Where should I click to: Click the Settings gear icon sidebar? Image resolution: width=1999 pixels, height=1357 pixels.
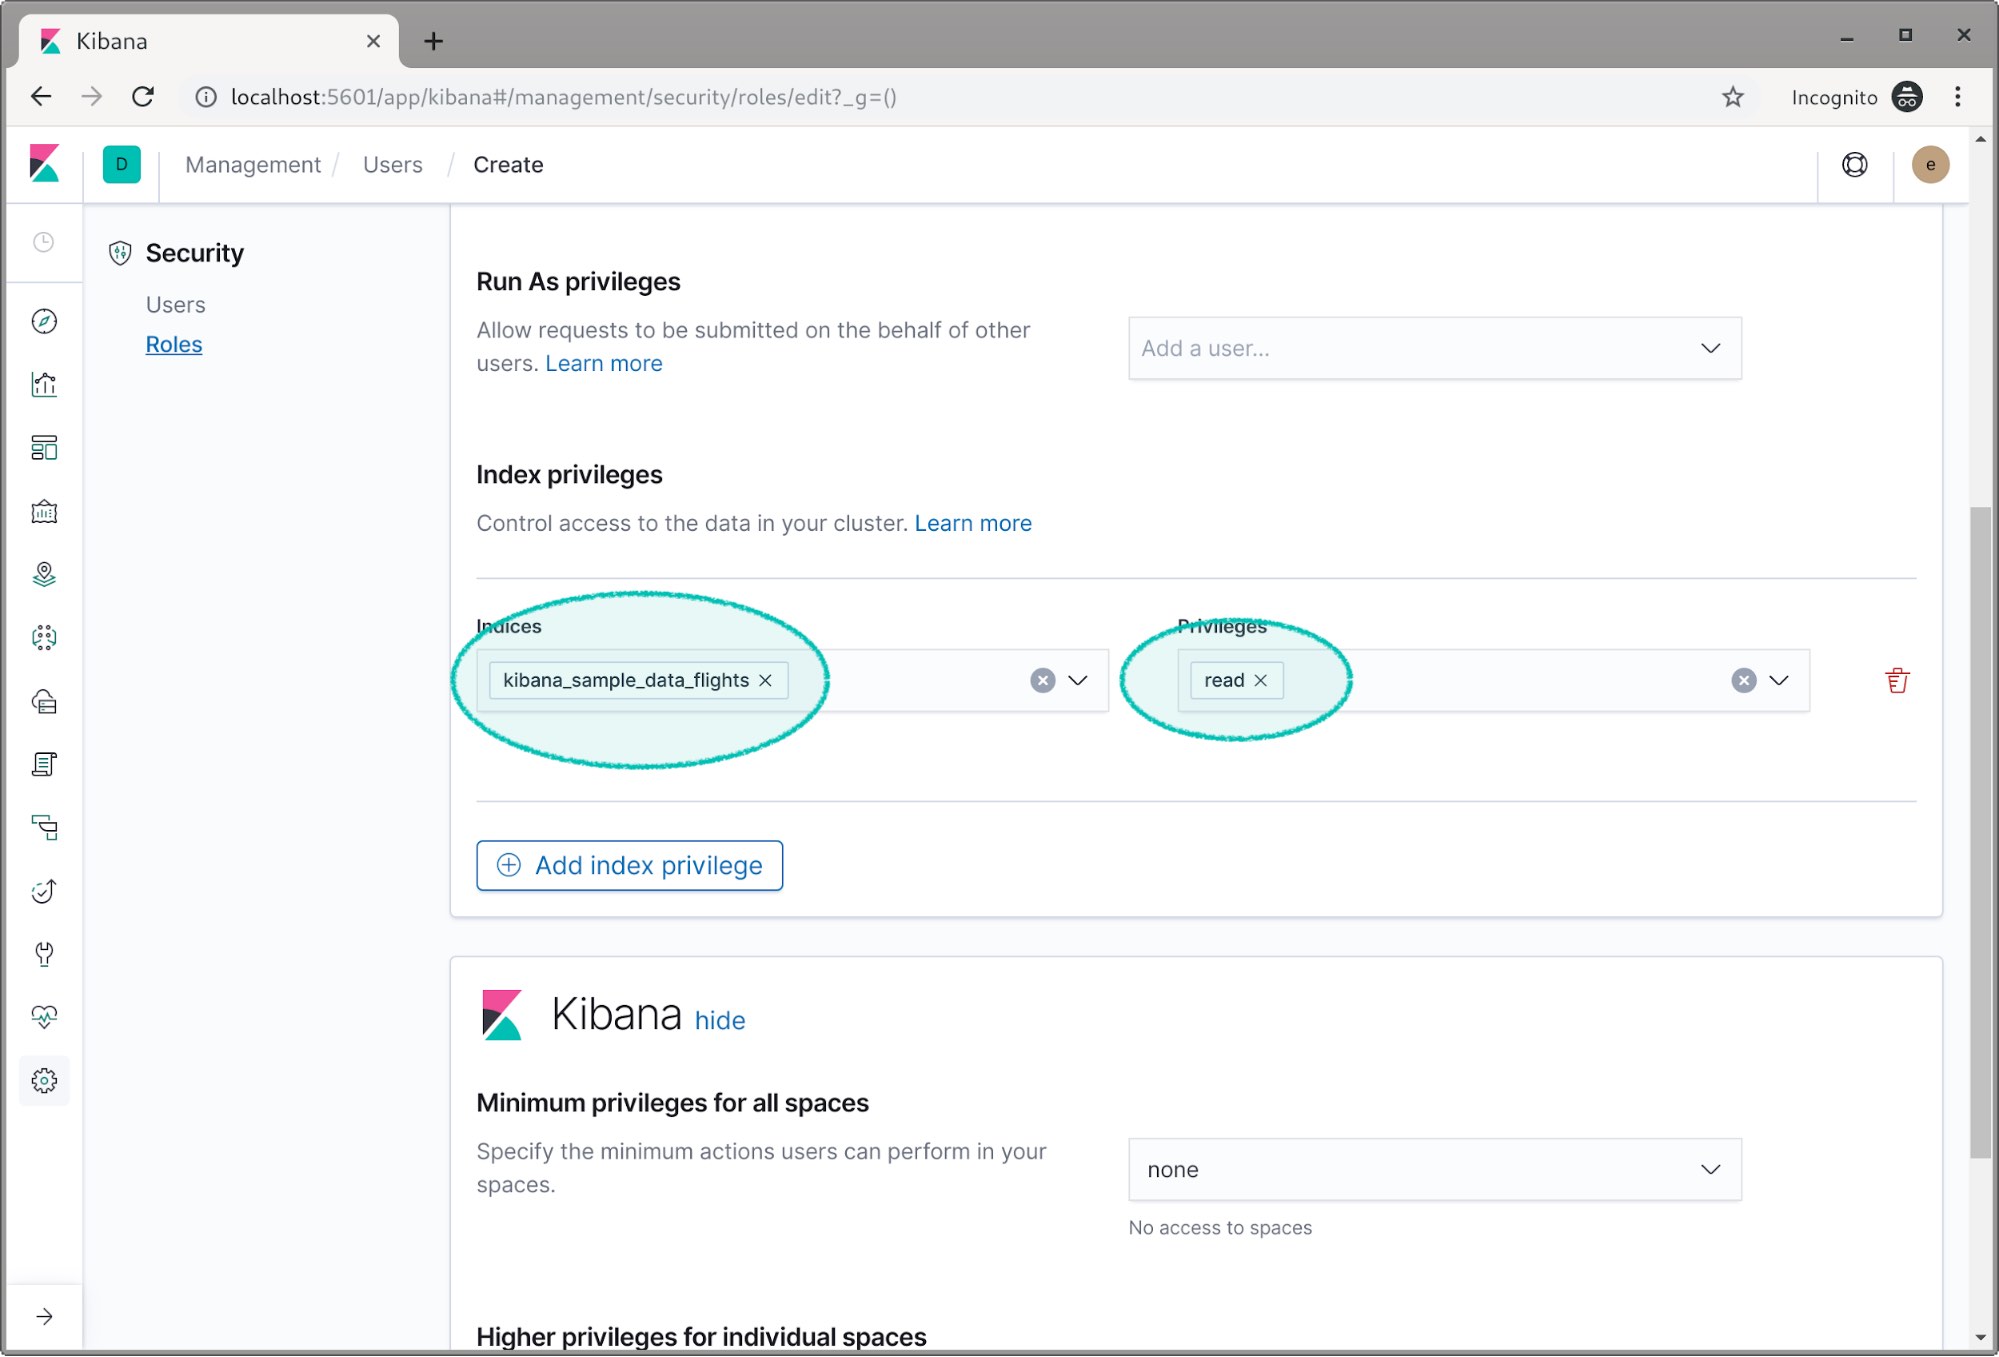(x=44, y=1081)
